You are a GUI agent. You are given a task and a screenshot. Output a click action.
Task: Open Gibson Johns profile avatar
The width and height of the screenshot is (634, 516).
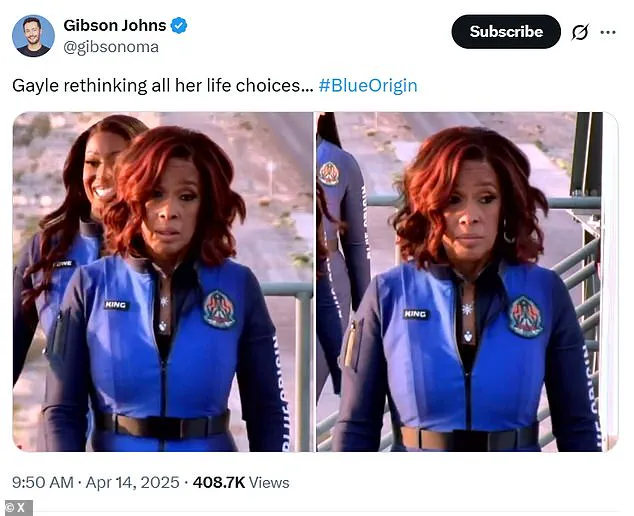tap(33, 36)
